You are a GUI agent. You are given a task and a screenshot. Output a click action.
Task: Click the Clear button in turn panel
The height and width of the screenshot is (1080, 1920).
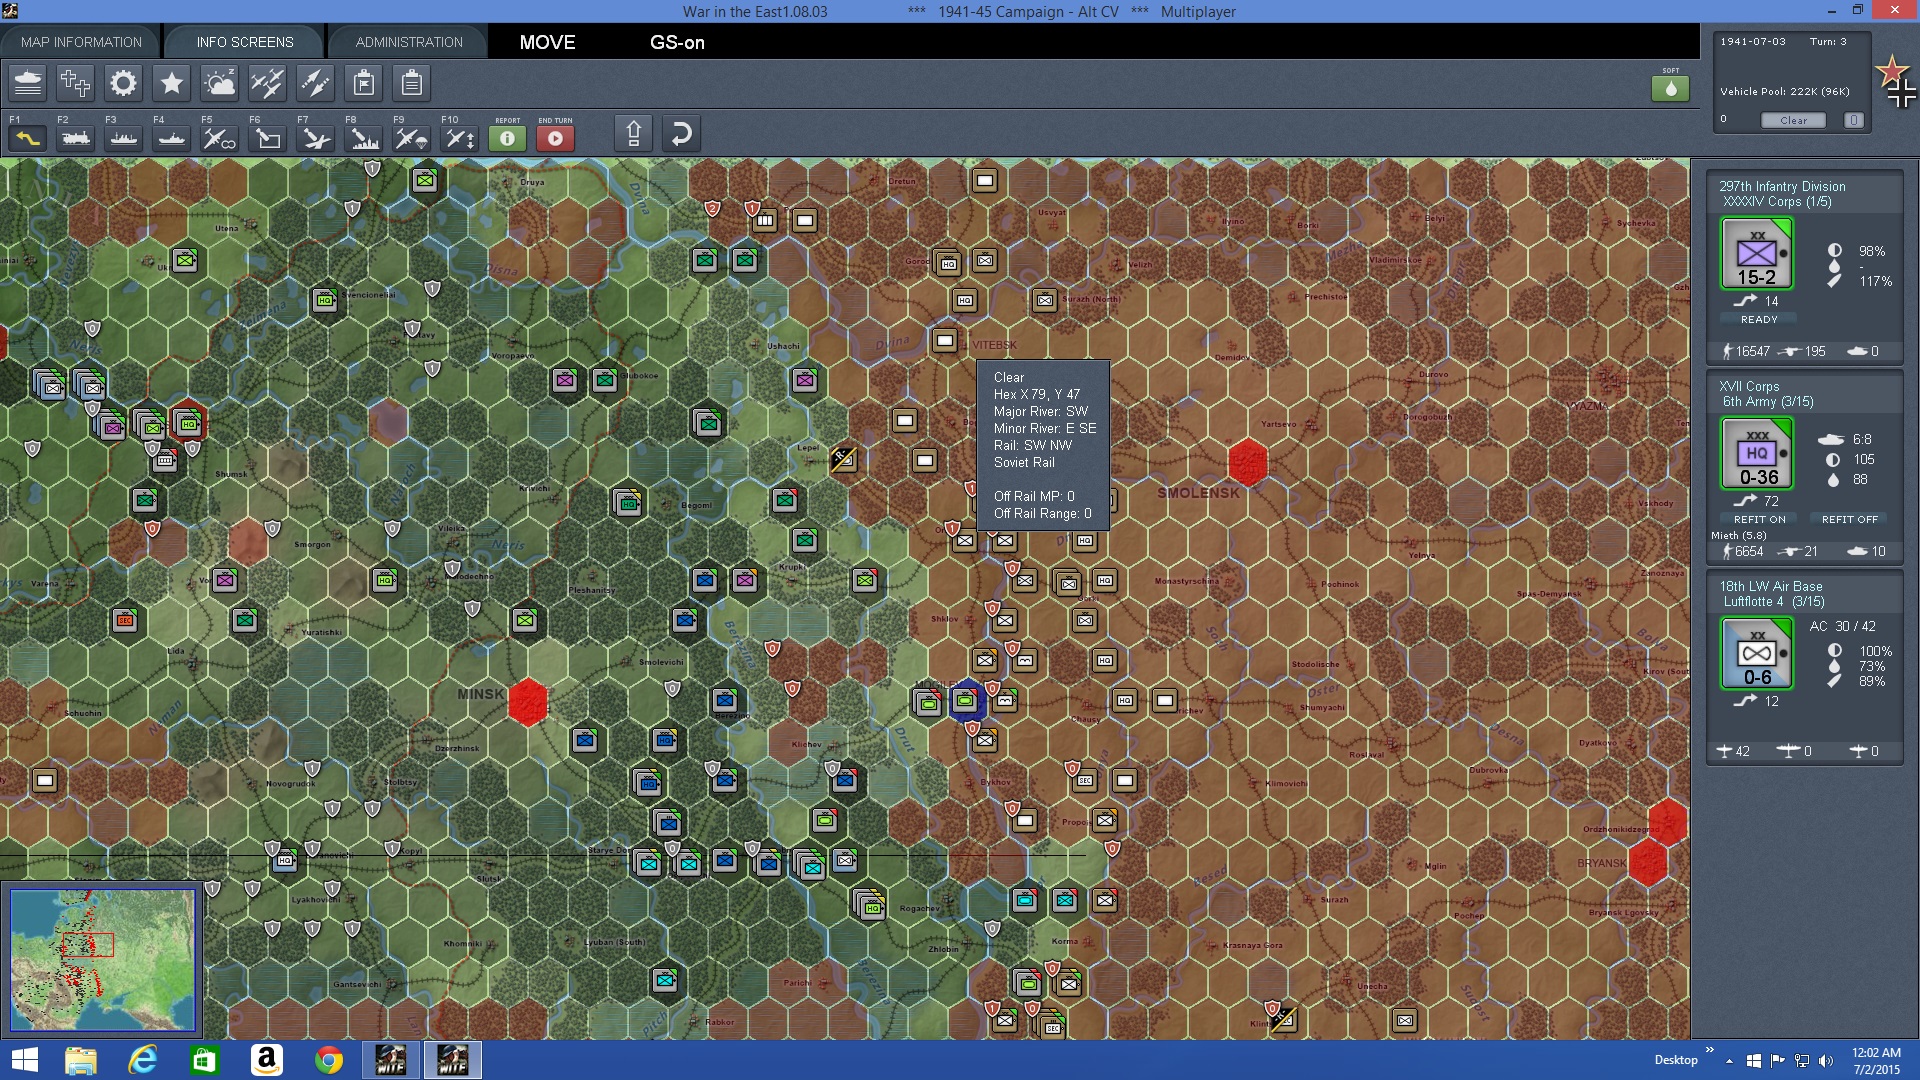click(x=1793, y=120)
